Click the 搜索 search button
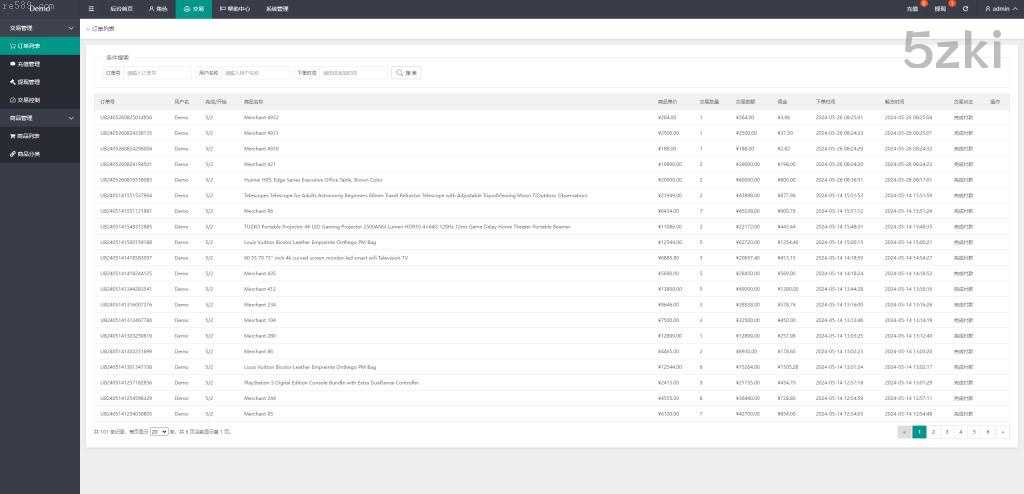Image resolution: width=1024 pixels, height=494 pixels. 407,73
